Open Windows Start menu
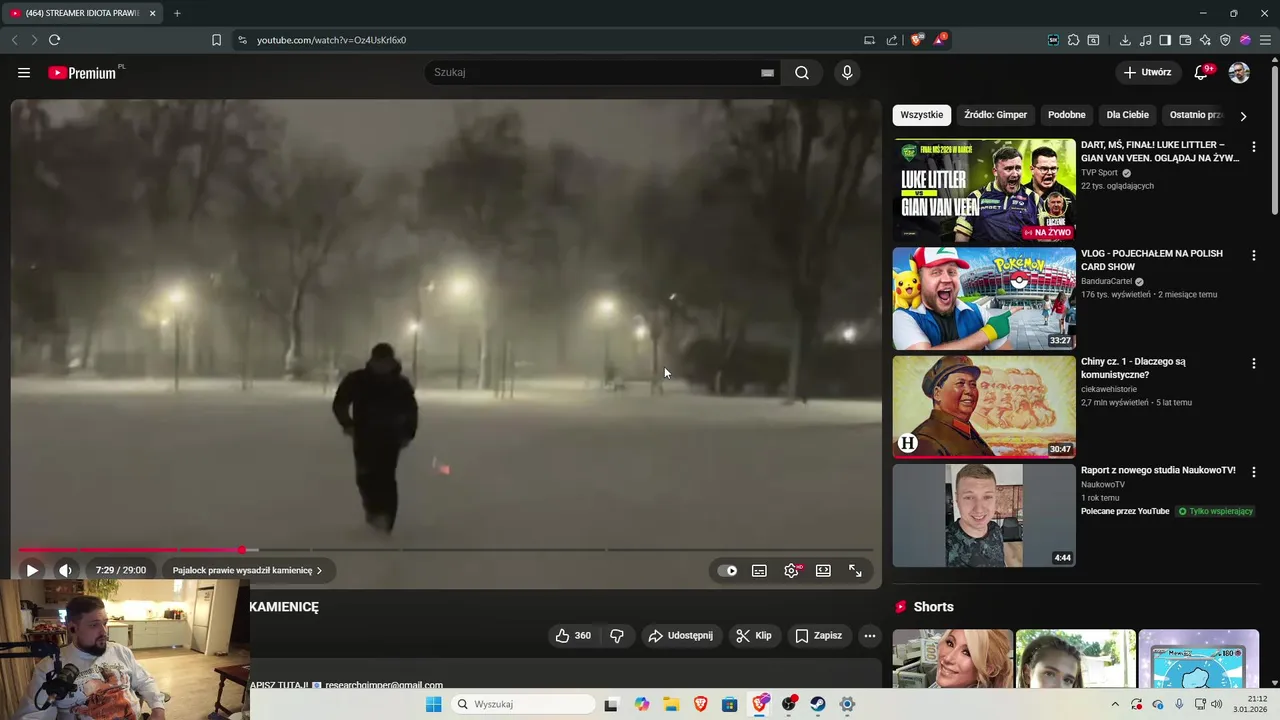1280x720 pixels. (433, 704)
